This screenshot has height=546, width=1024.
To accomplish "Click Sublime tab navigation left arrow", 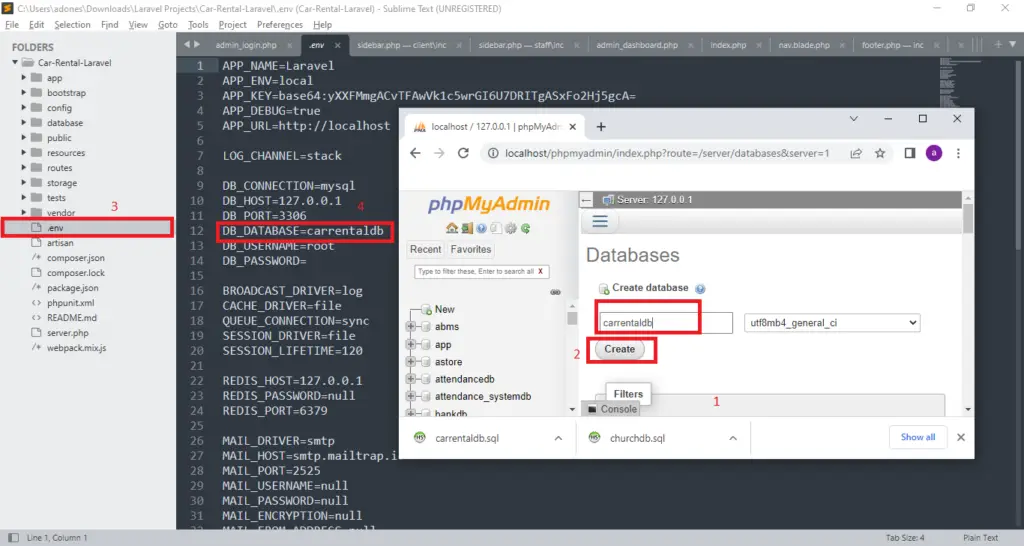I will click(x=187, y=44).
